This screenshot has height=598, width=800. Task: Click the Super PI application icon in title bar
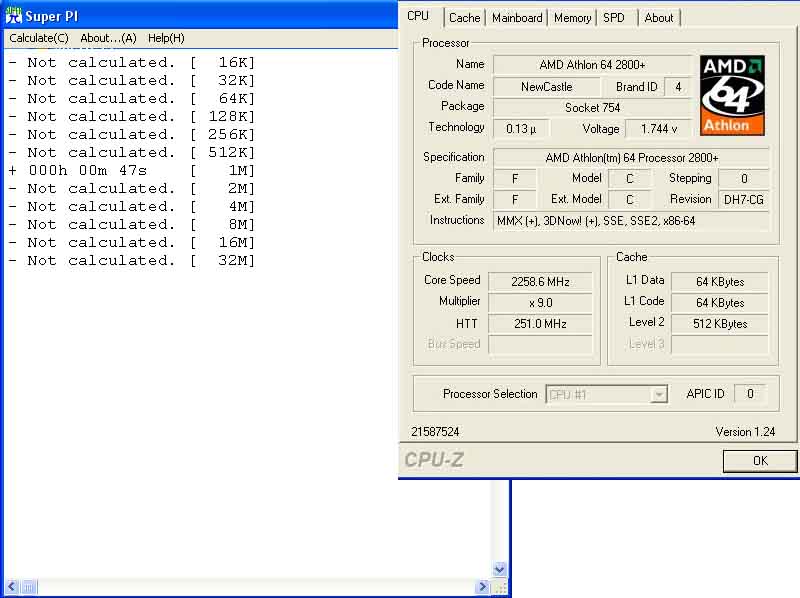13,15
